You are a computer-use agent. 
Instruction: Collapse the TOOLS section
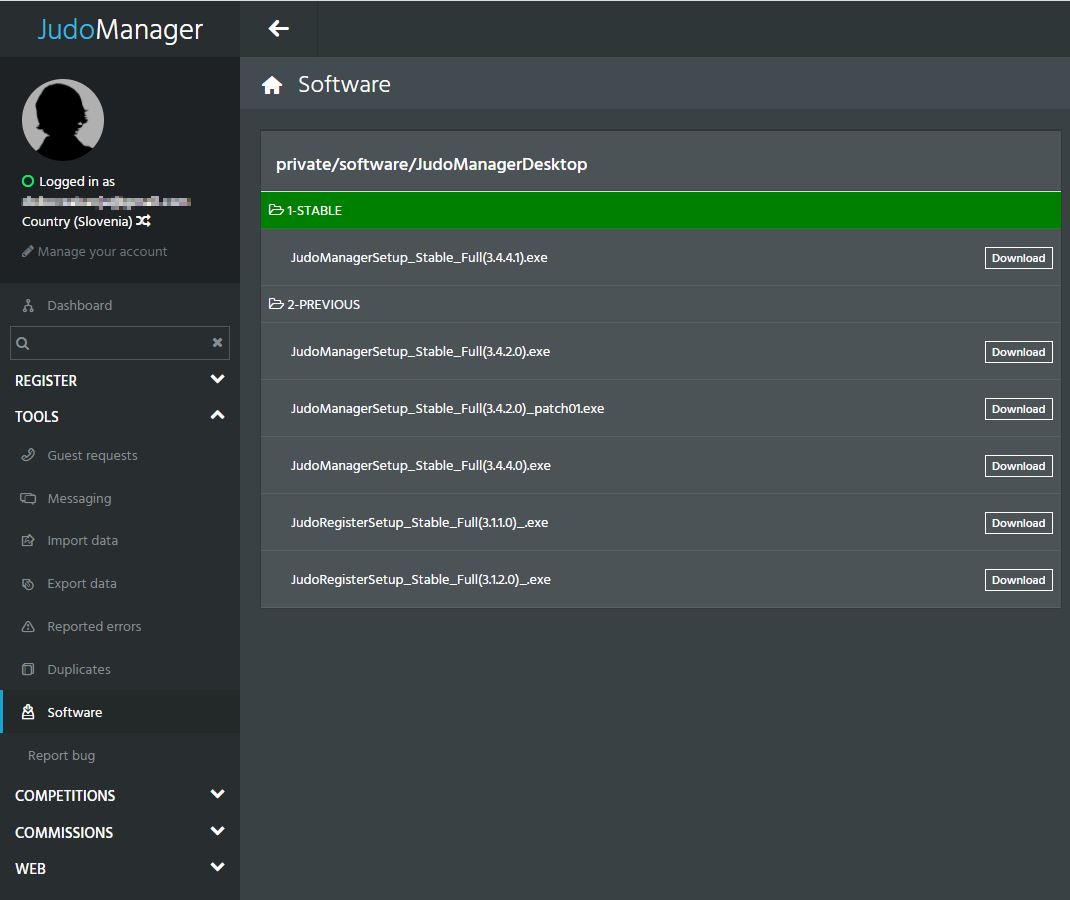[x=120, y=416]
